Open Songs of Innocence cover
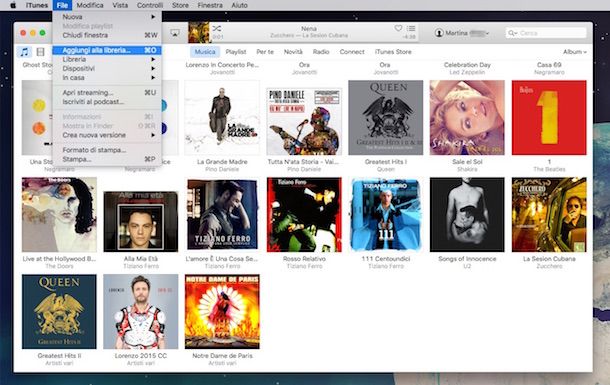Image resolution: width=610 pixels, height=385 pixels. (x=467, y=215)
